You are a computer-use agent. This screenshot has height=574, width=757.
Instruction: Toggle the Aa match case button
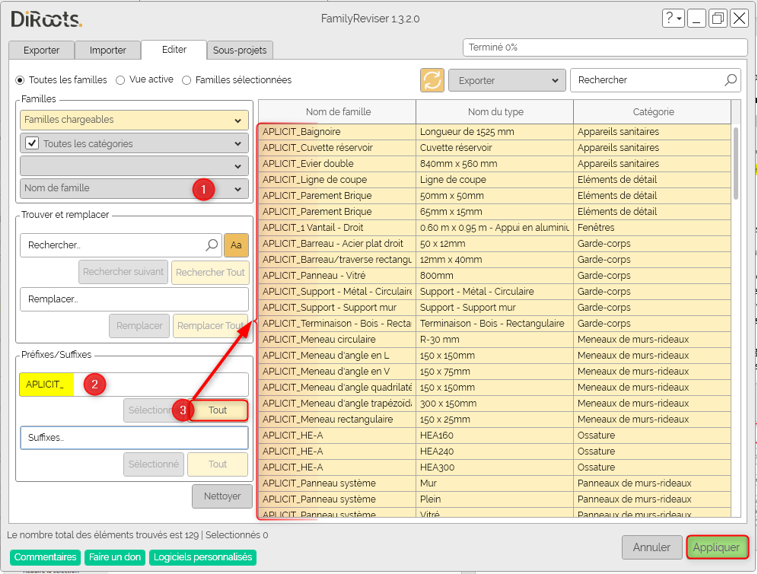click(236, 245)
